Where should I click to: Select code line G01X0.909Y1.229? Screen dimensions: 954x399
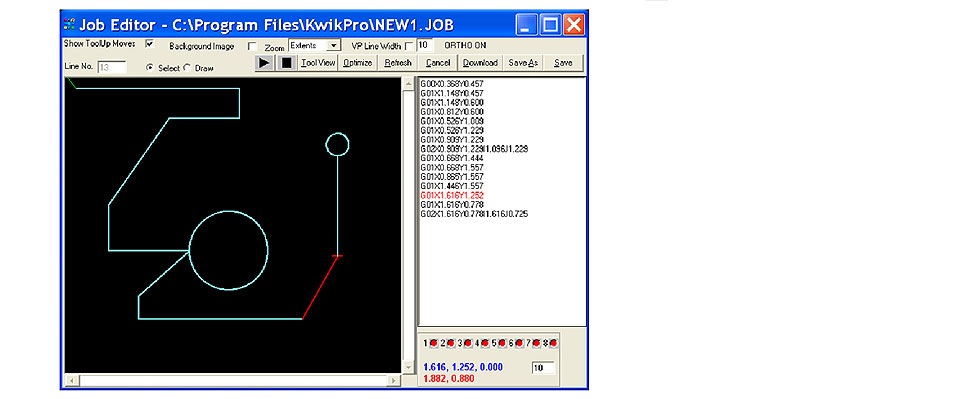click(451, 140)
